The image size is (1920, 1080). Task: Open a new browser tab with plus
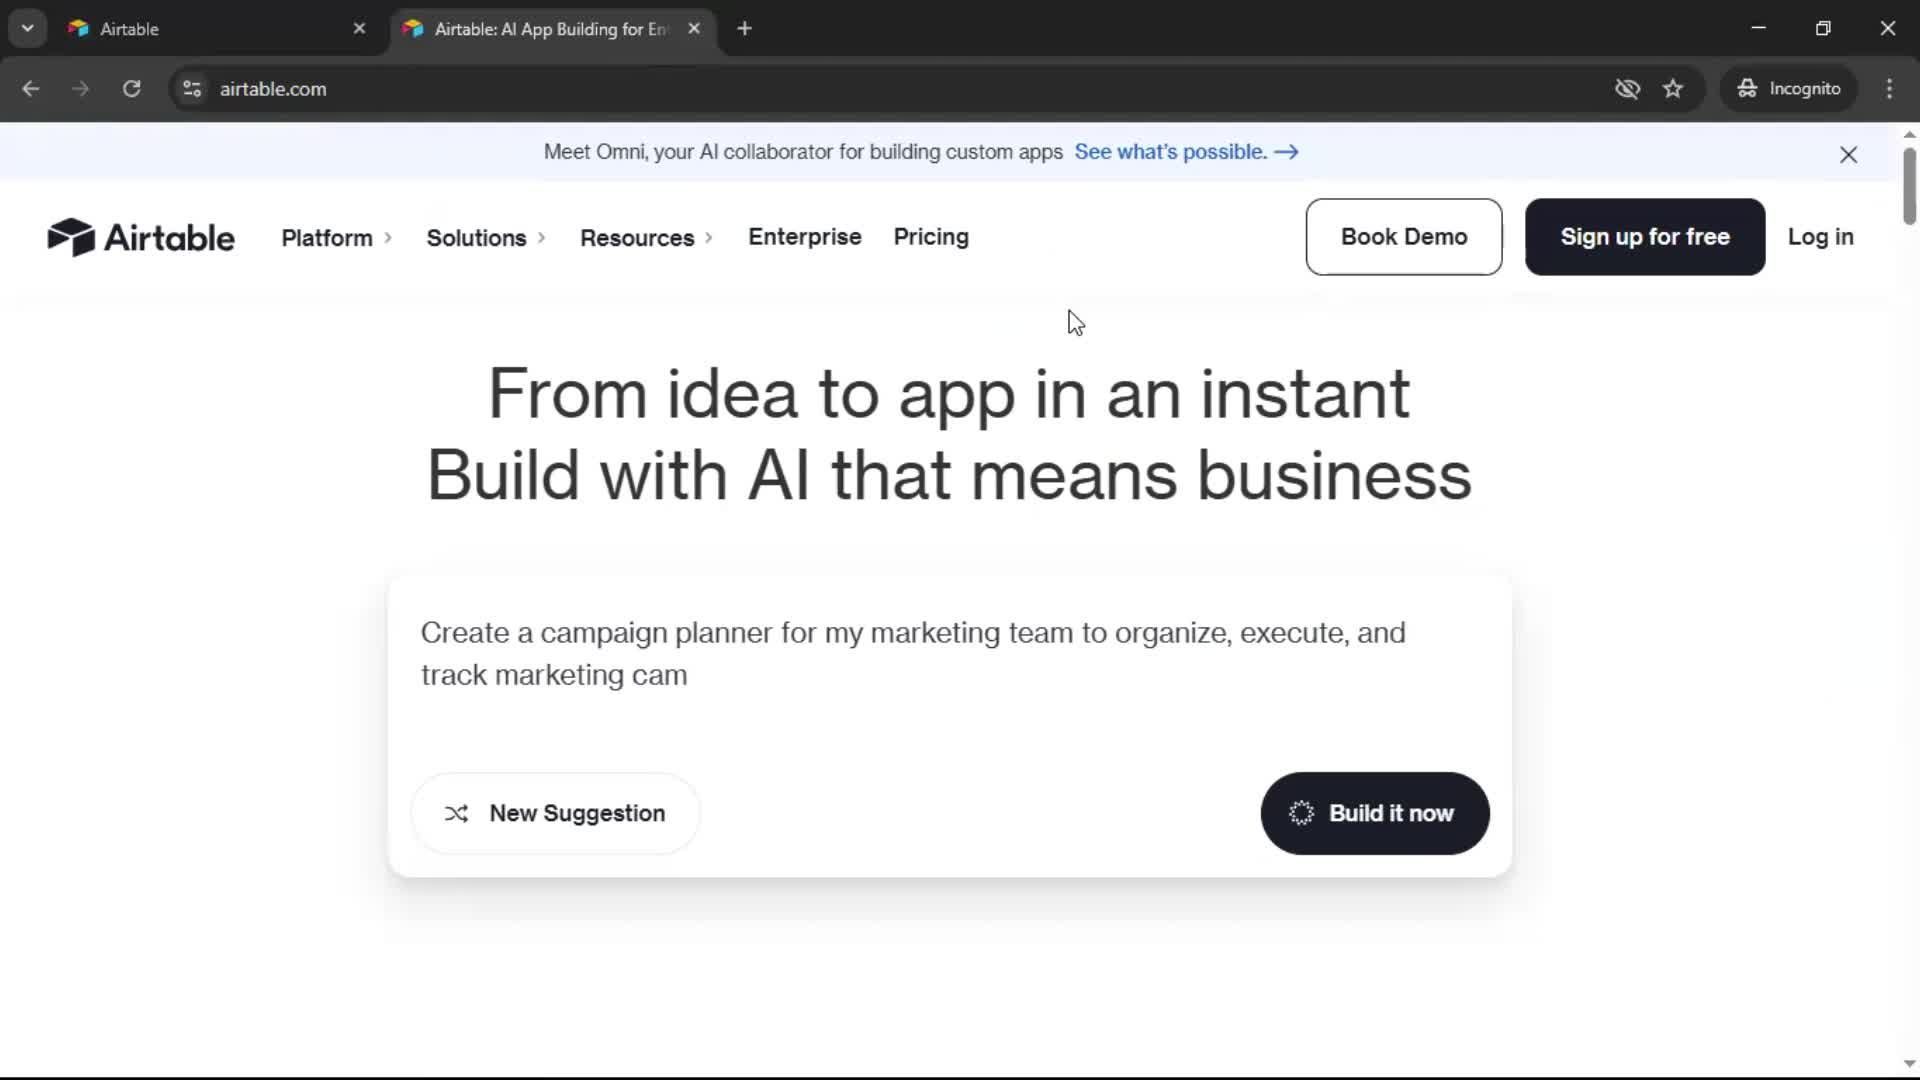[x=744, y=29]
